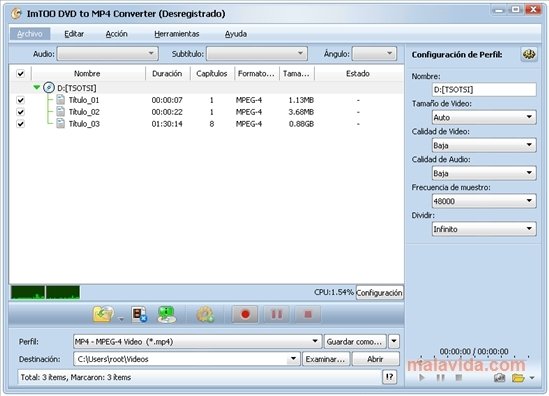Open the Calidad de Audio dropdown

tap(484, 173)
